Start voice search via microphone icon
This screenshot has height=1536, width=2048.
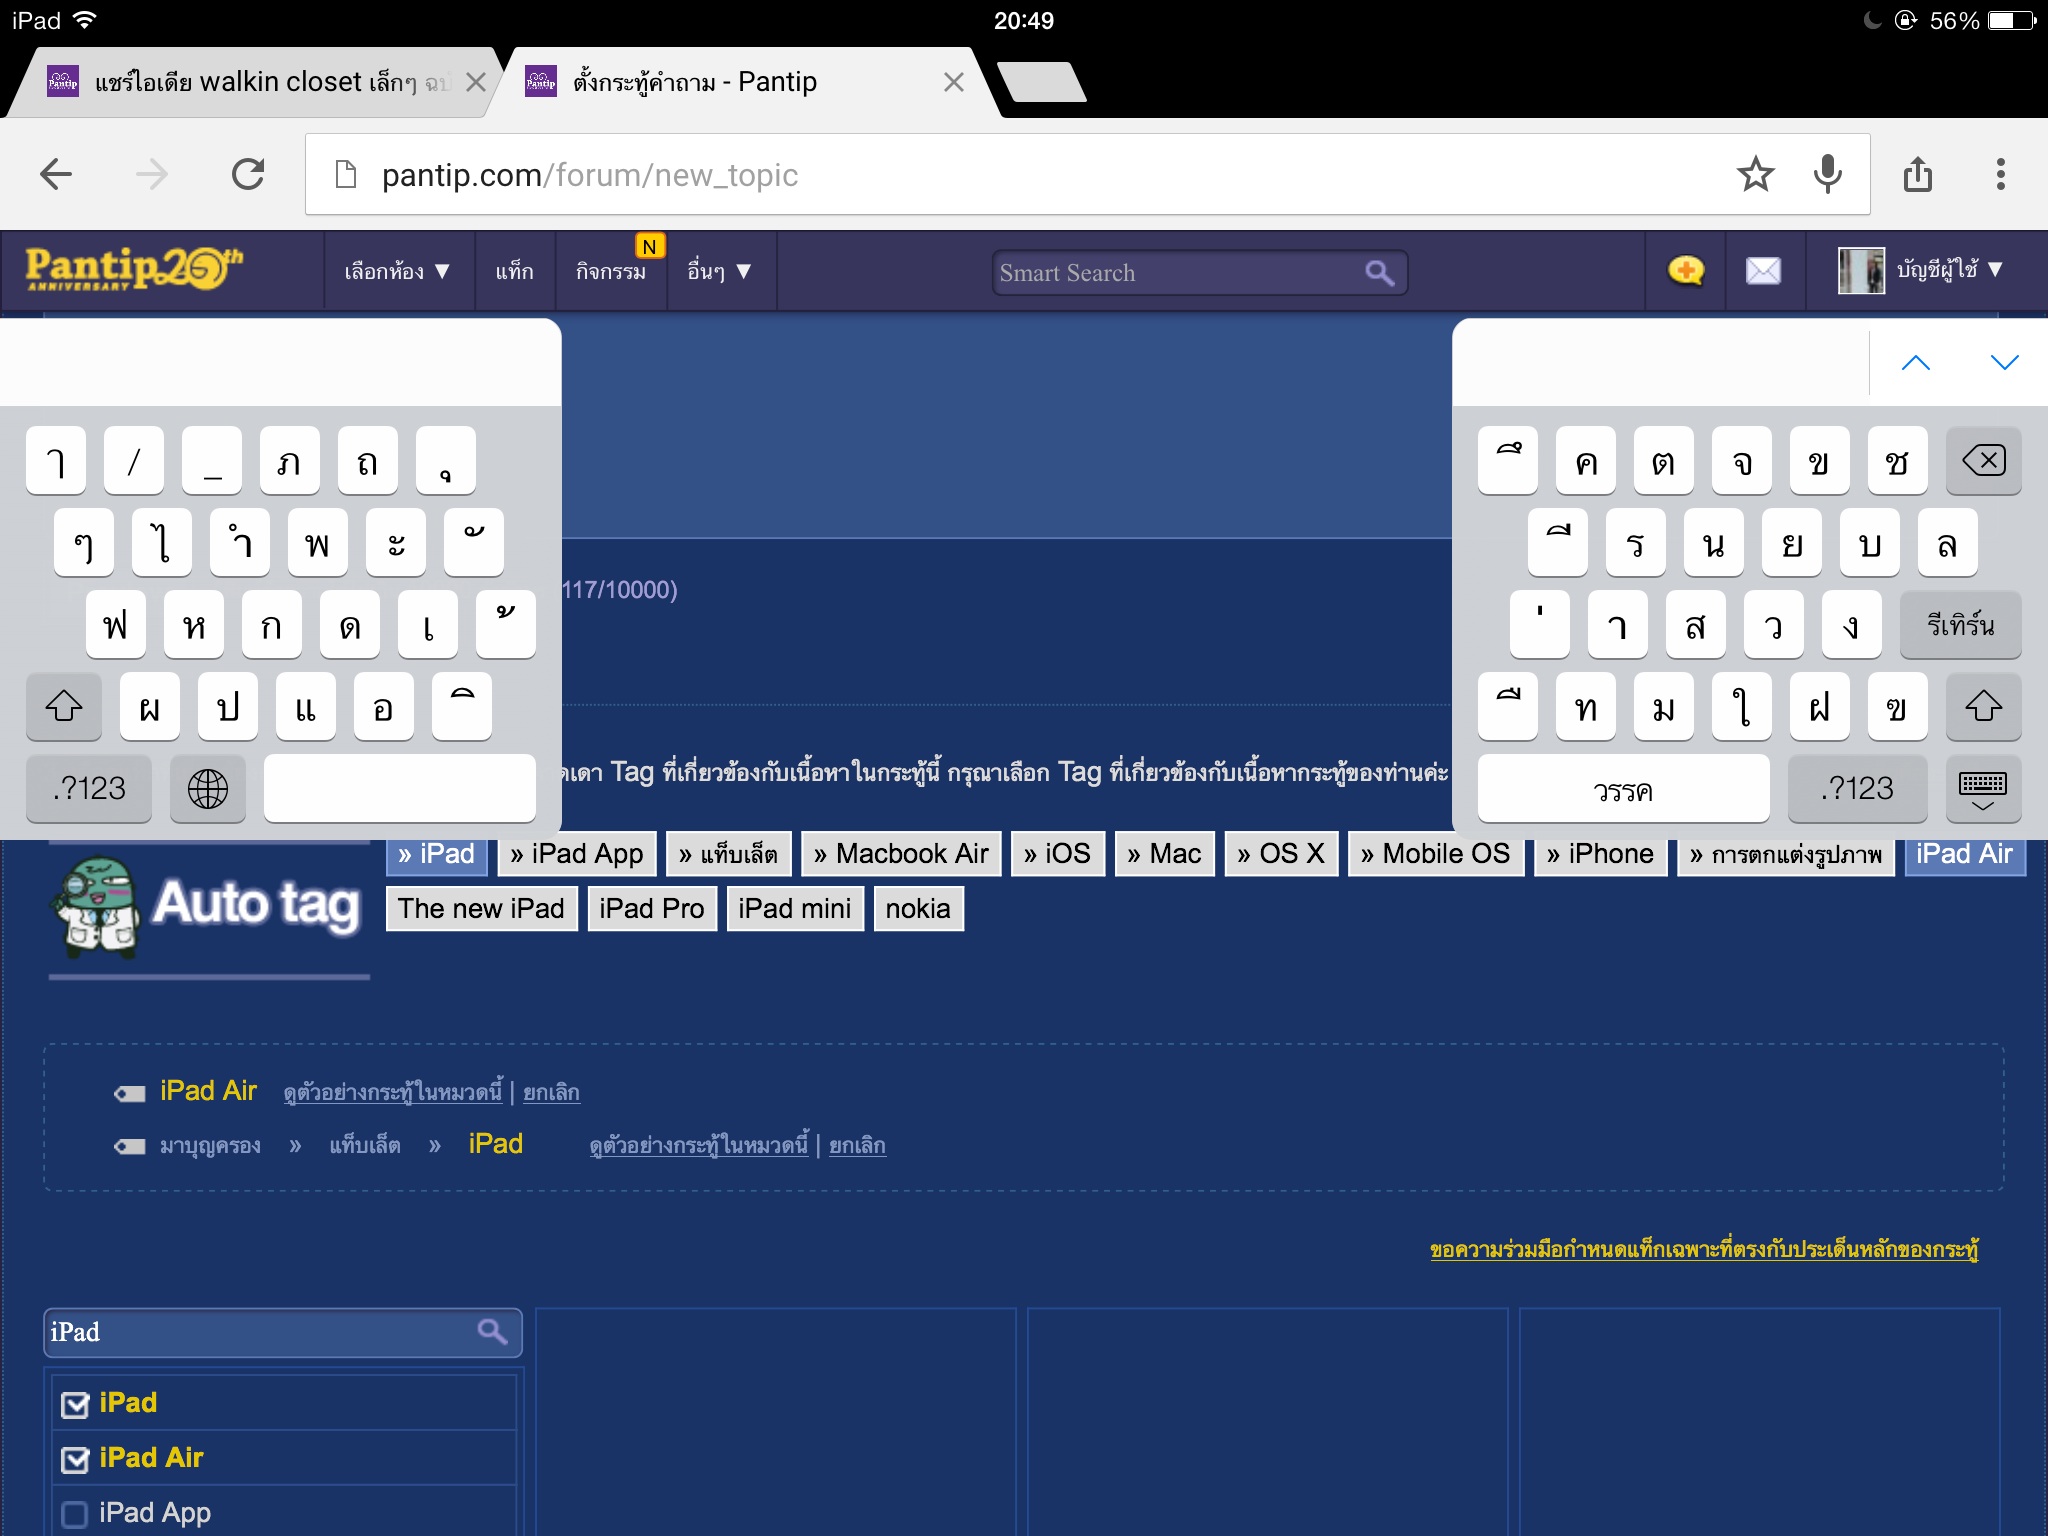tap(1827, 174)
